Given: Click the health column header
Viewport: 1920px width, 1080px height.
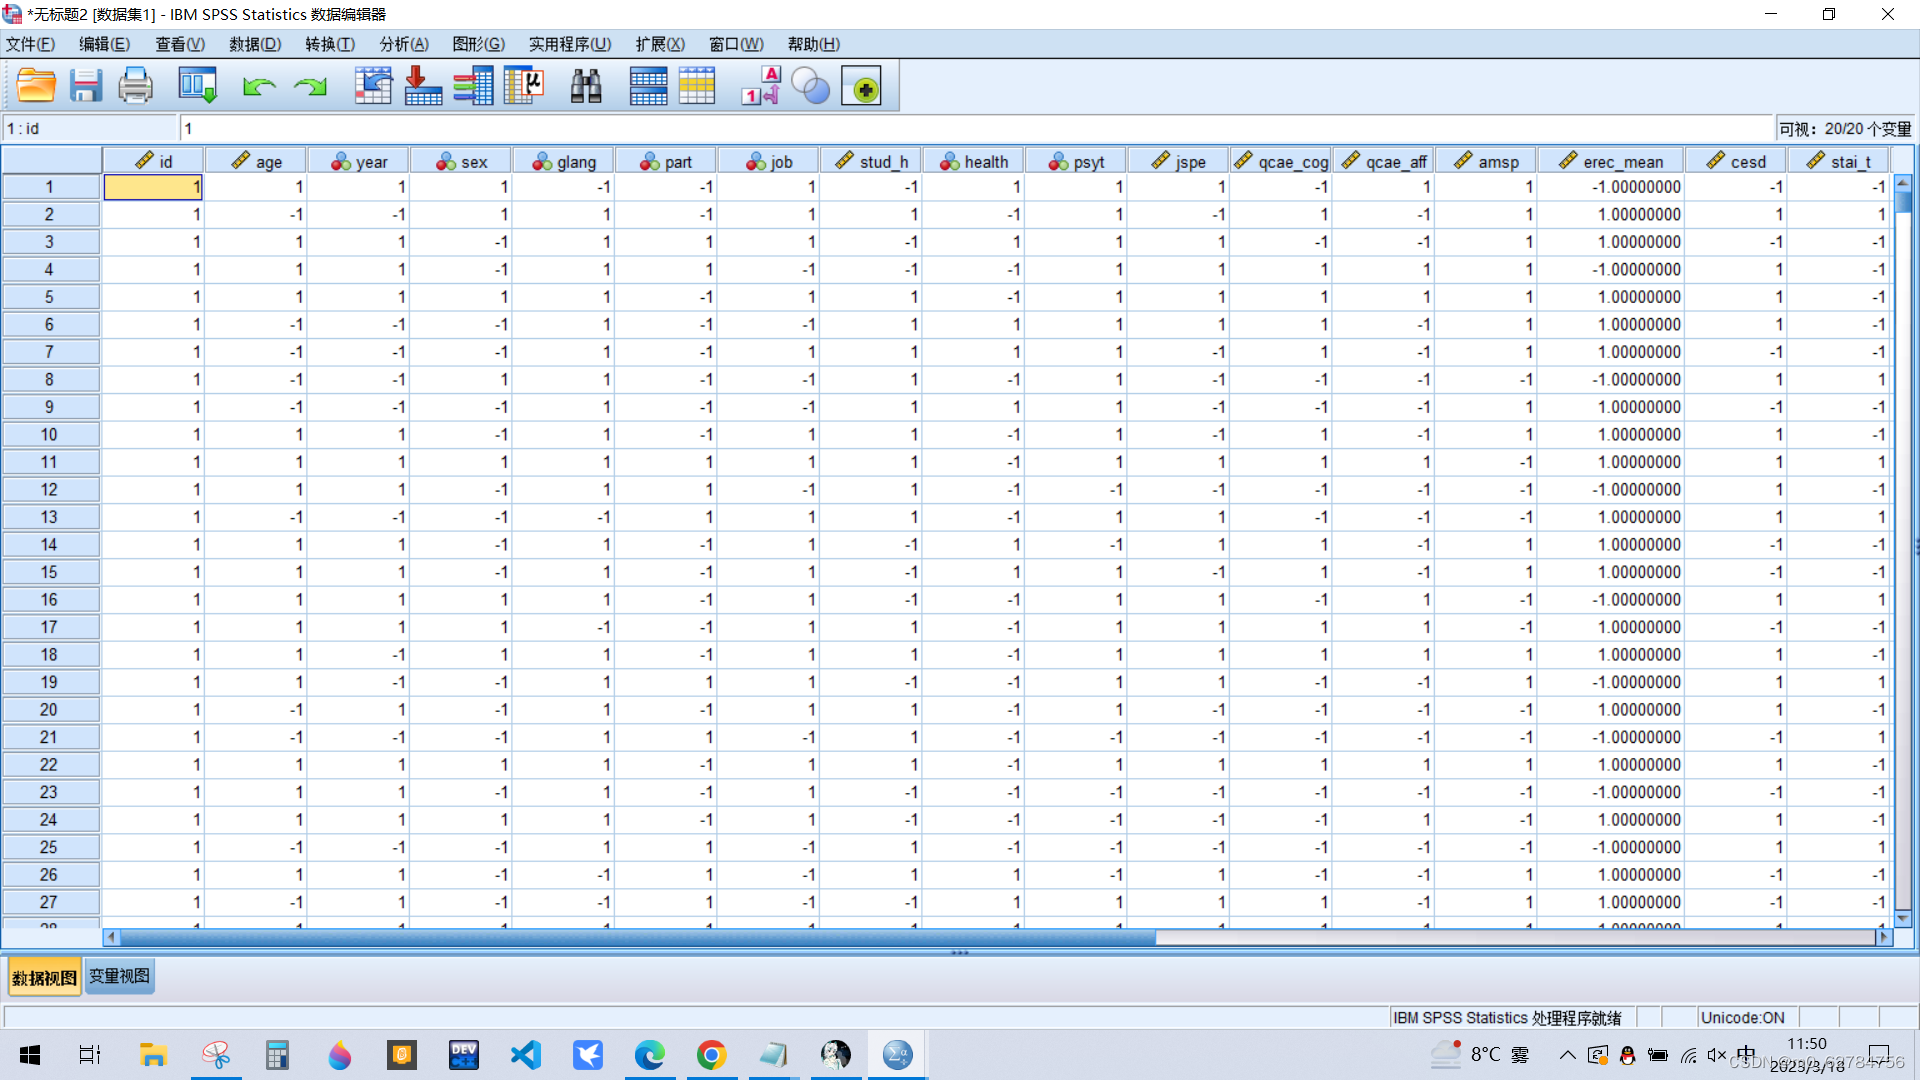Looking at the screenshot, I should point(974,161).
